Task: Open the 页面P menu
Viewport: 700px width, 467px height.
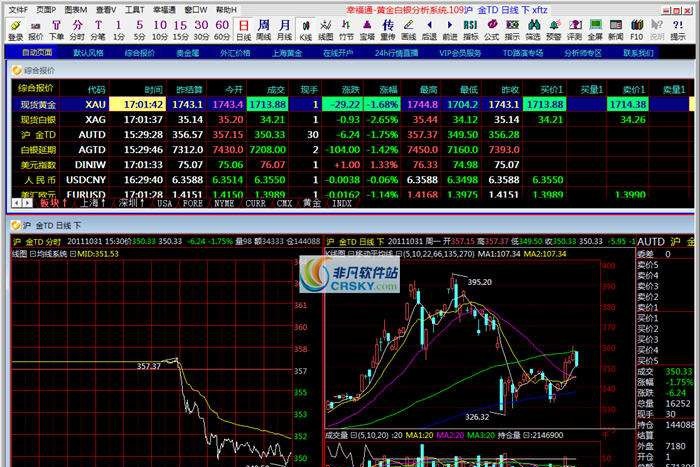Action: pyautogui.click(x=46, y=9)
